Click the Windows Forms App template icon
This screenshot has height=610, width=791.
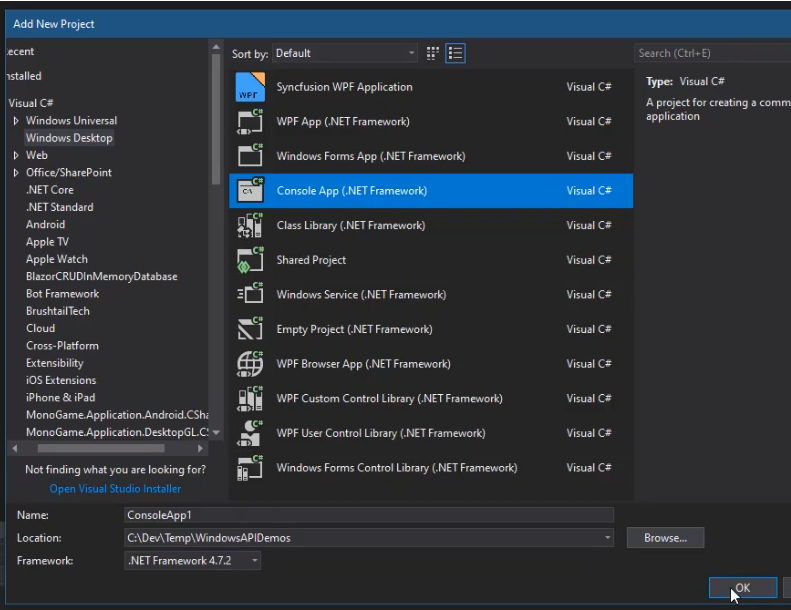[250, 156]
